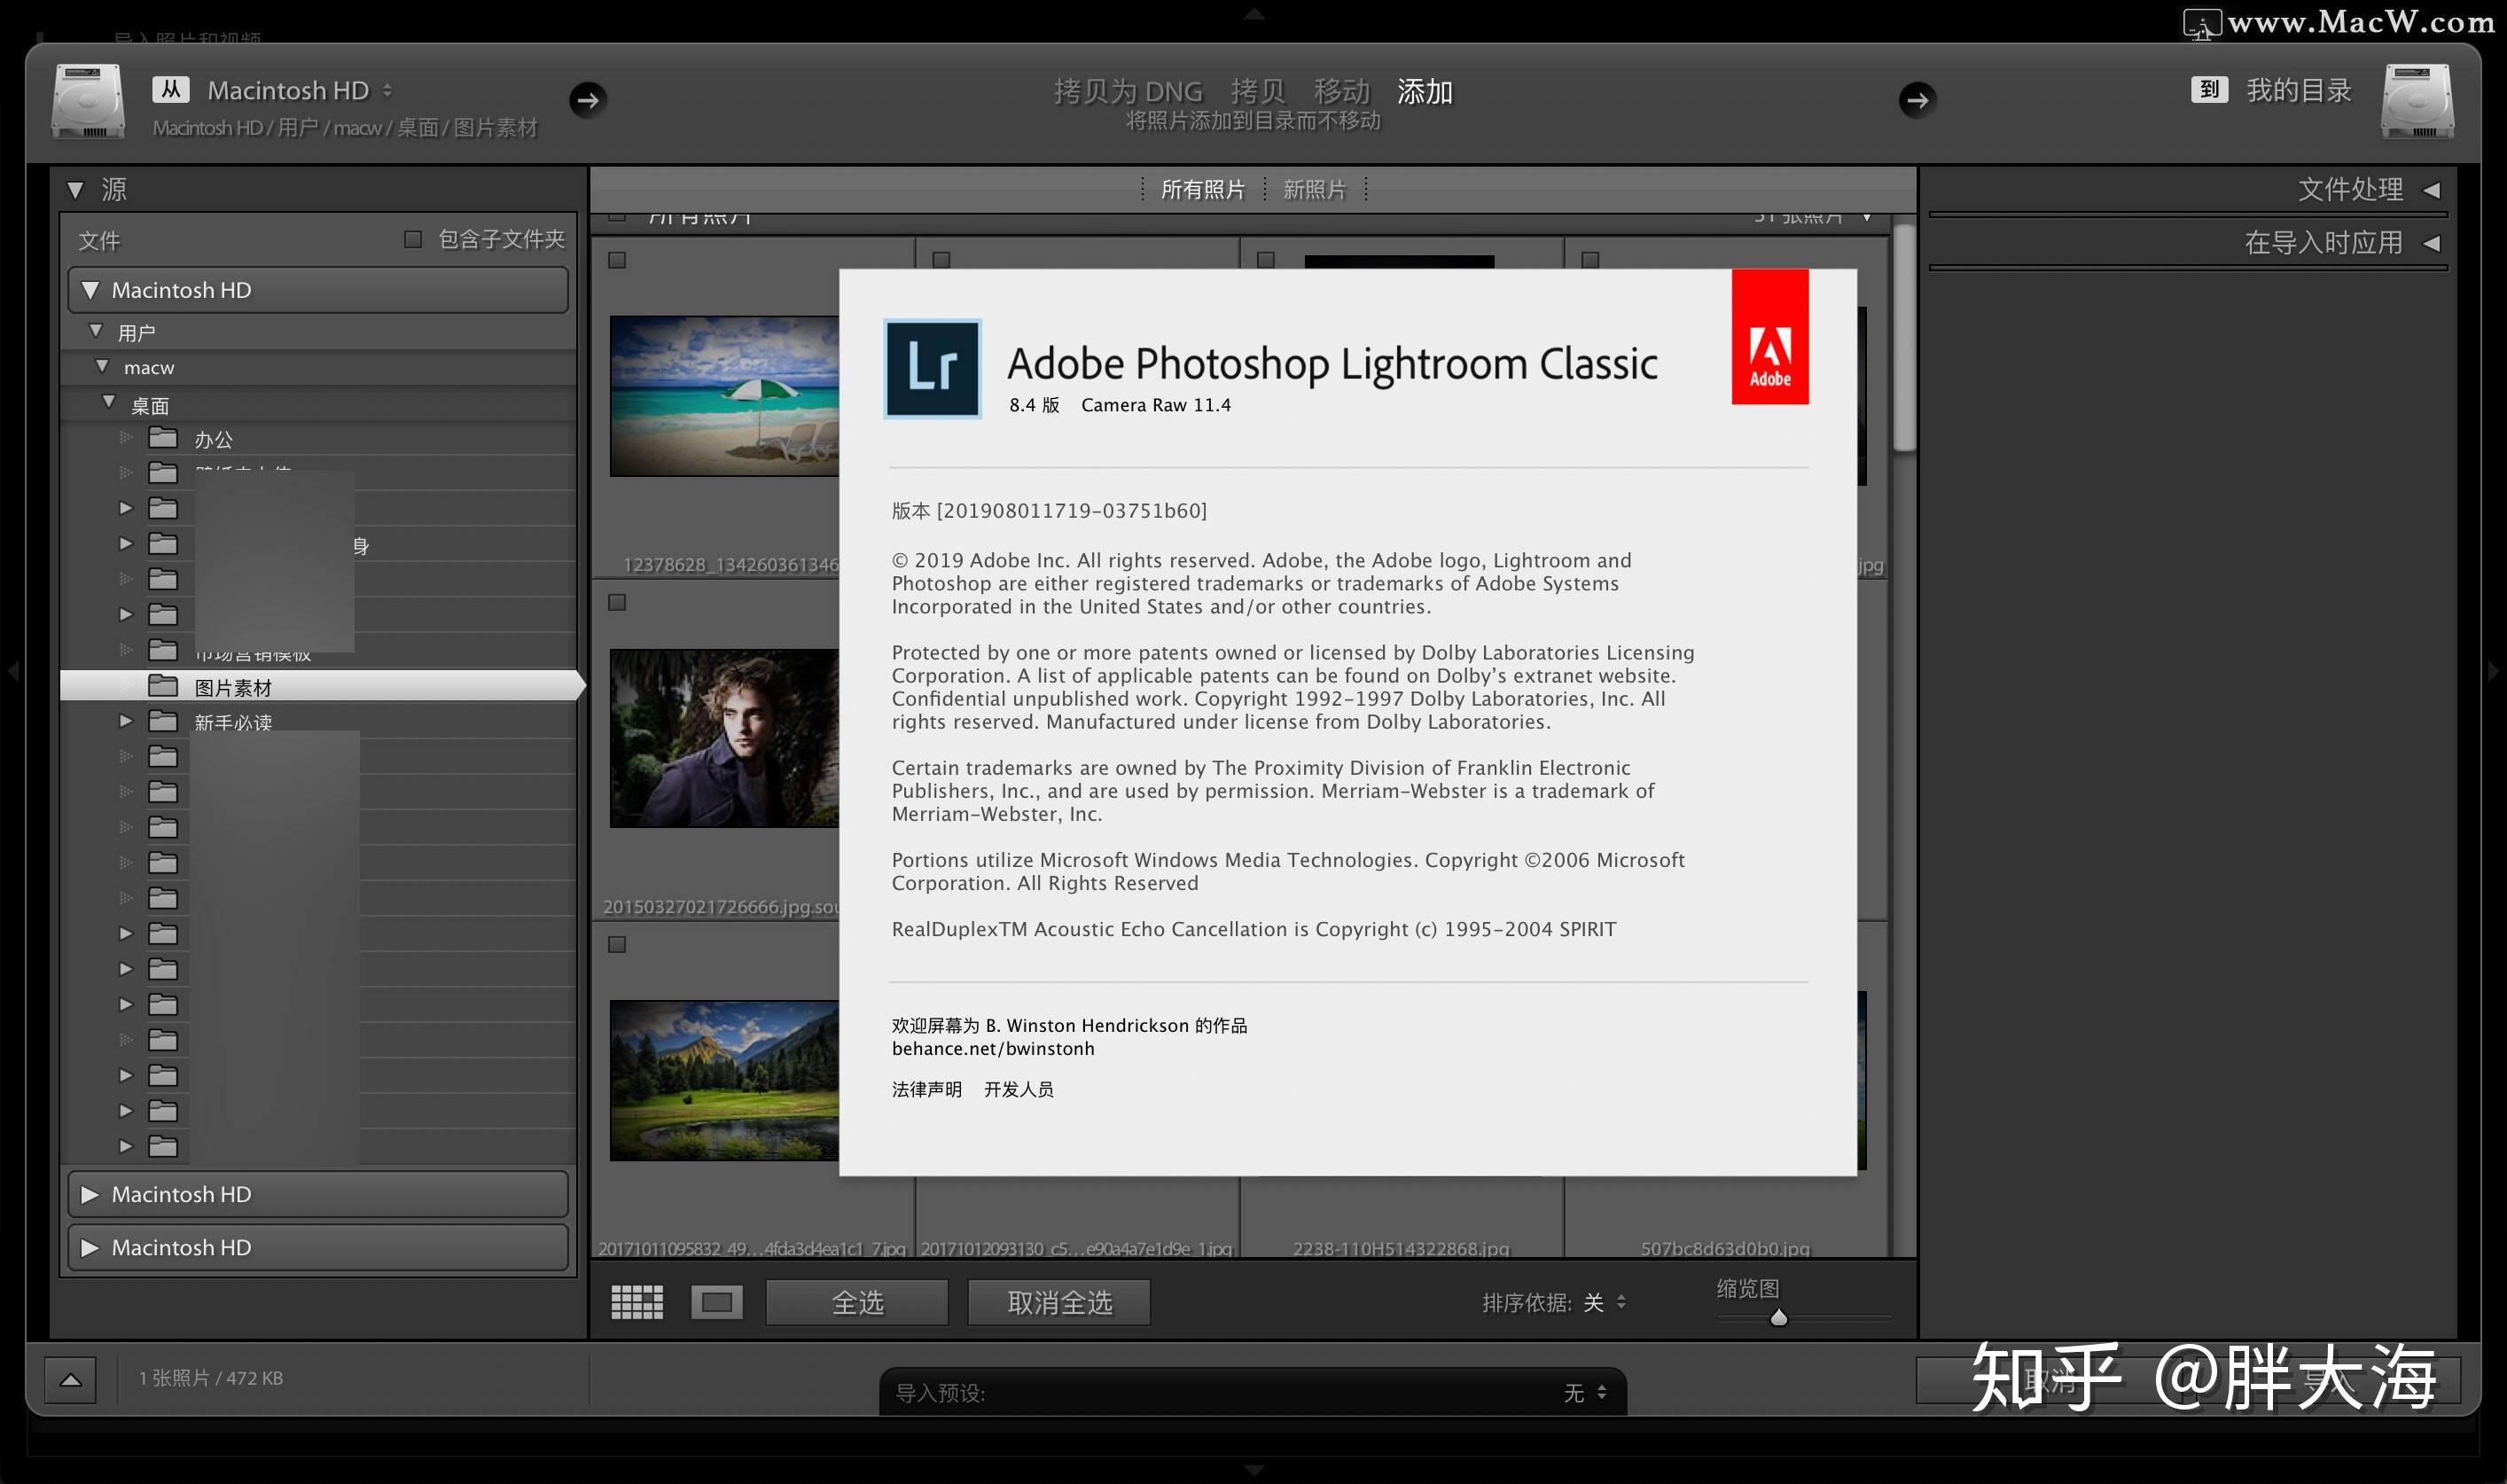
Task: Enable 包含子文件夹 checkbox
Action: click(x=412, y=239)
